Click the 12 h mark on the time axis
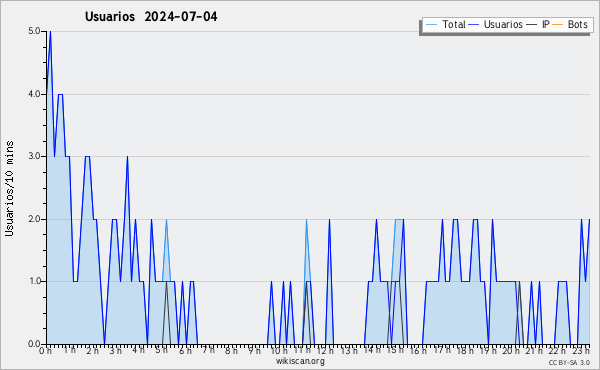 point(325,350)
